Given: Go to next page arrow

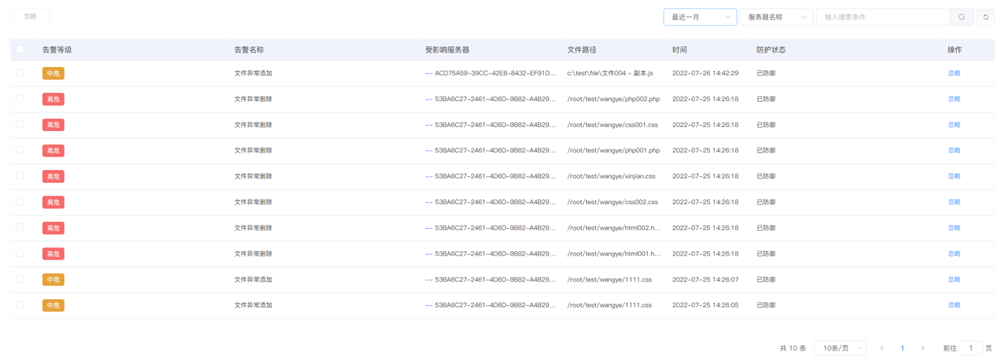Looking at the screenshot, I should pos(922,348).
